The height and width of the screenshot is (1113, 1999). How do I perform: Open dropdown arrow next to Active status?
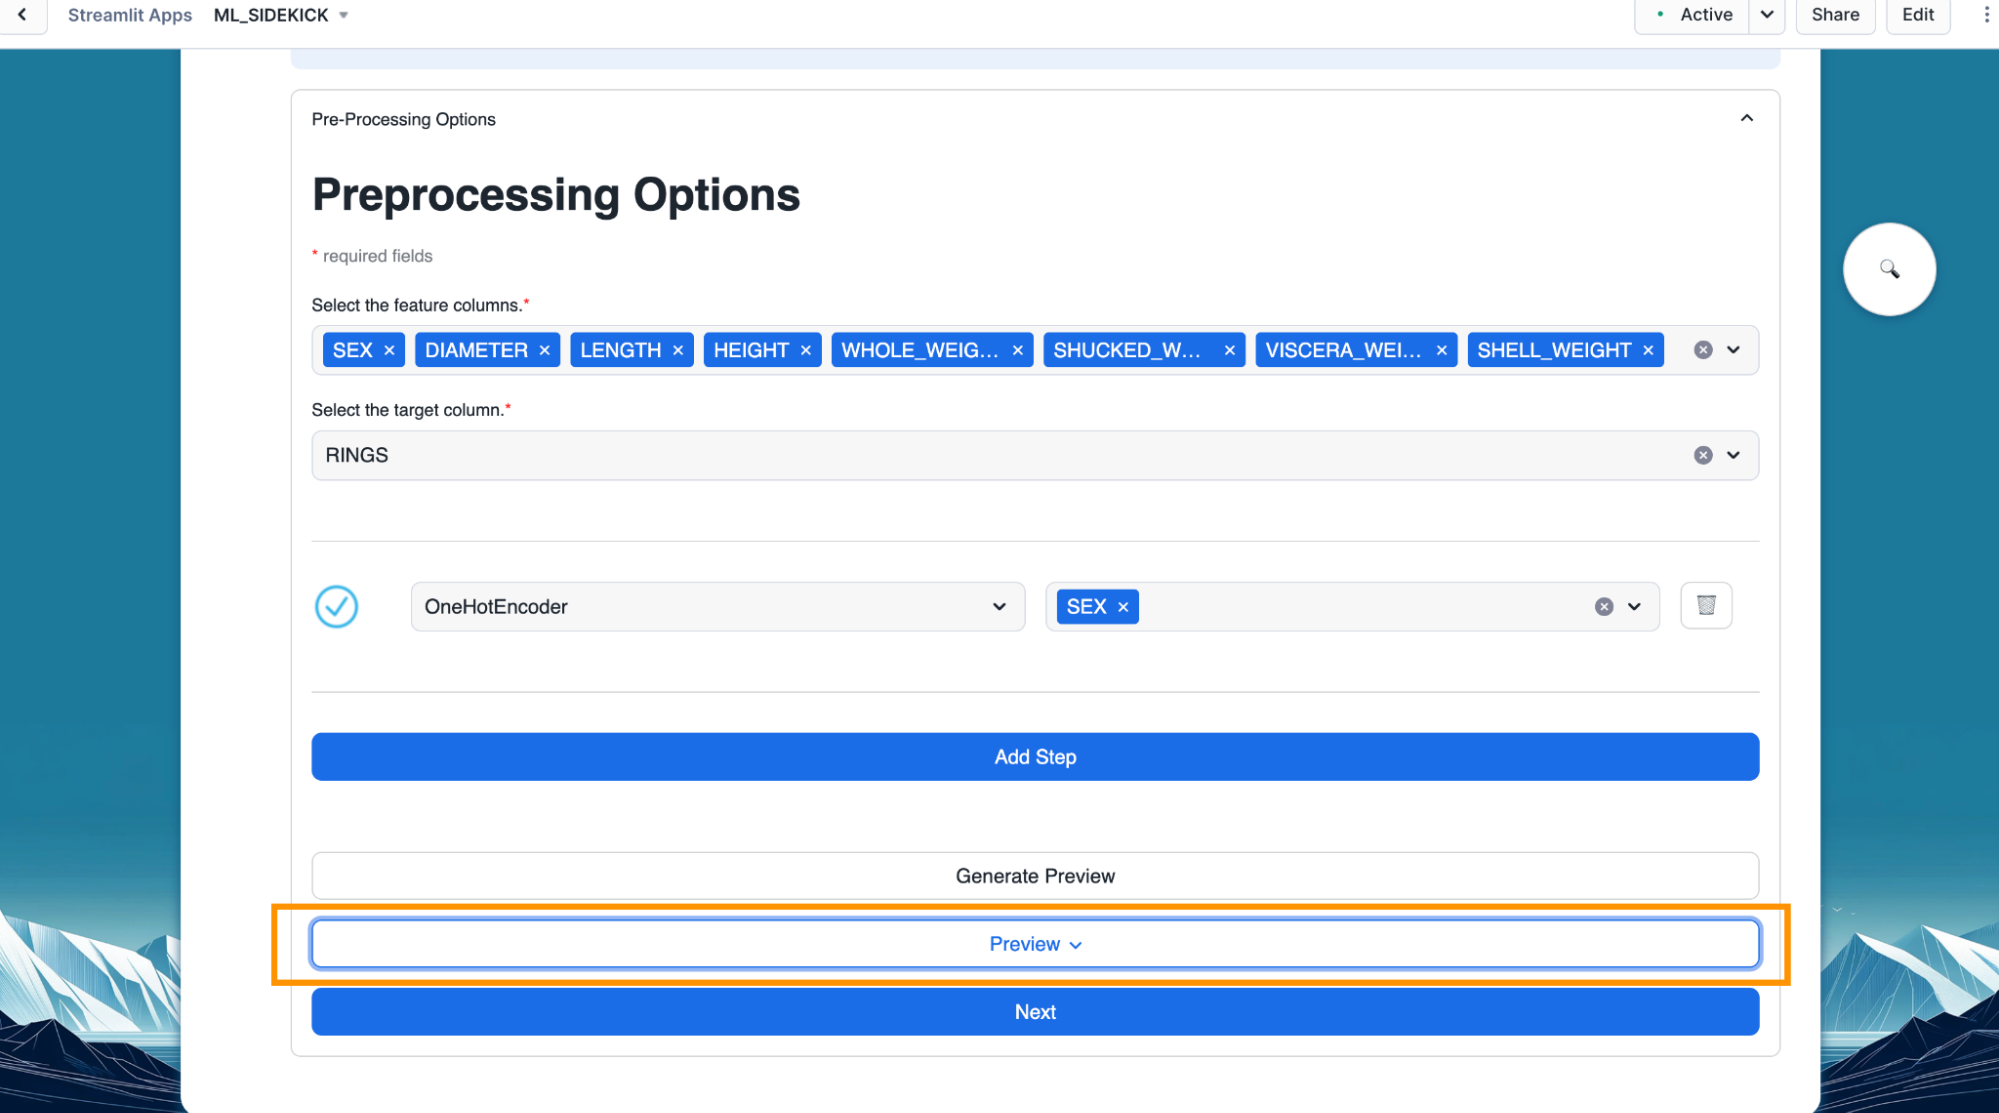(x=1767, y=15)
